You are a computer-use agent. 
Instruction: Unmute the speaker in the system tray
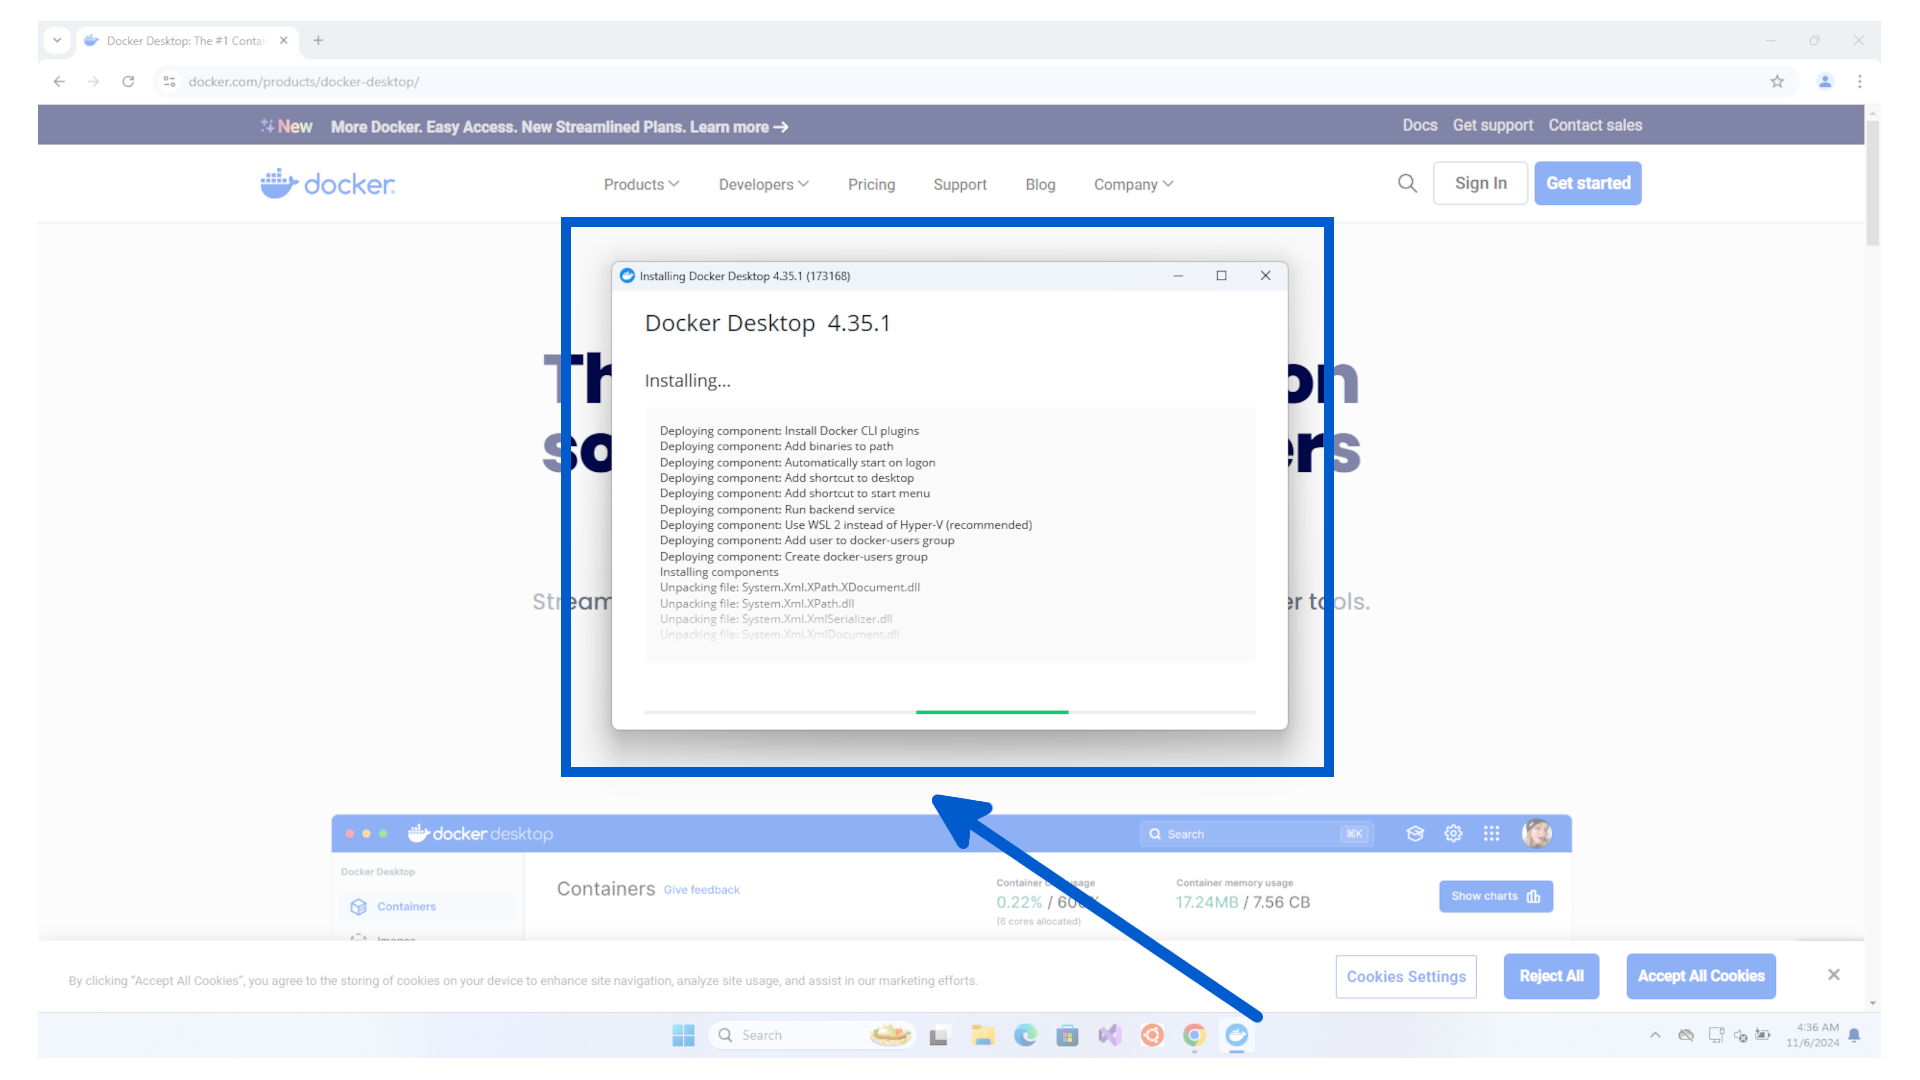click(x=1740, y=1035)
